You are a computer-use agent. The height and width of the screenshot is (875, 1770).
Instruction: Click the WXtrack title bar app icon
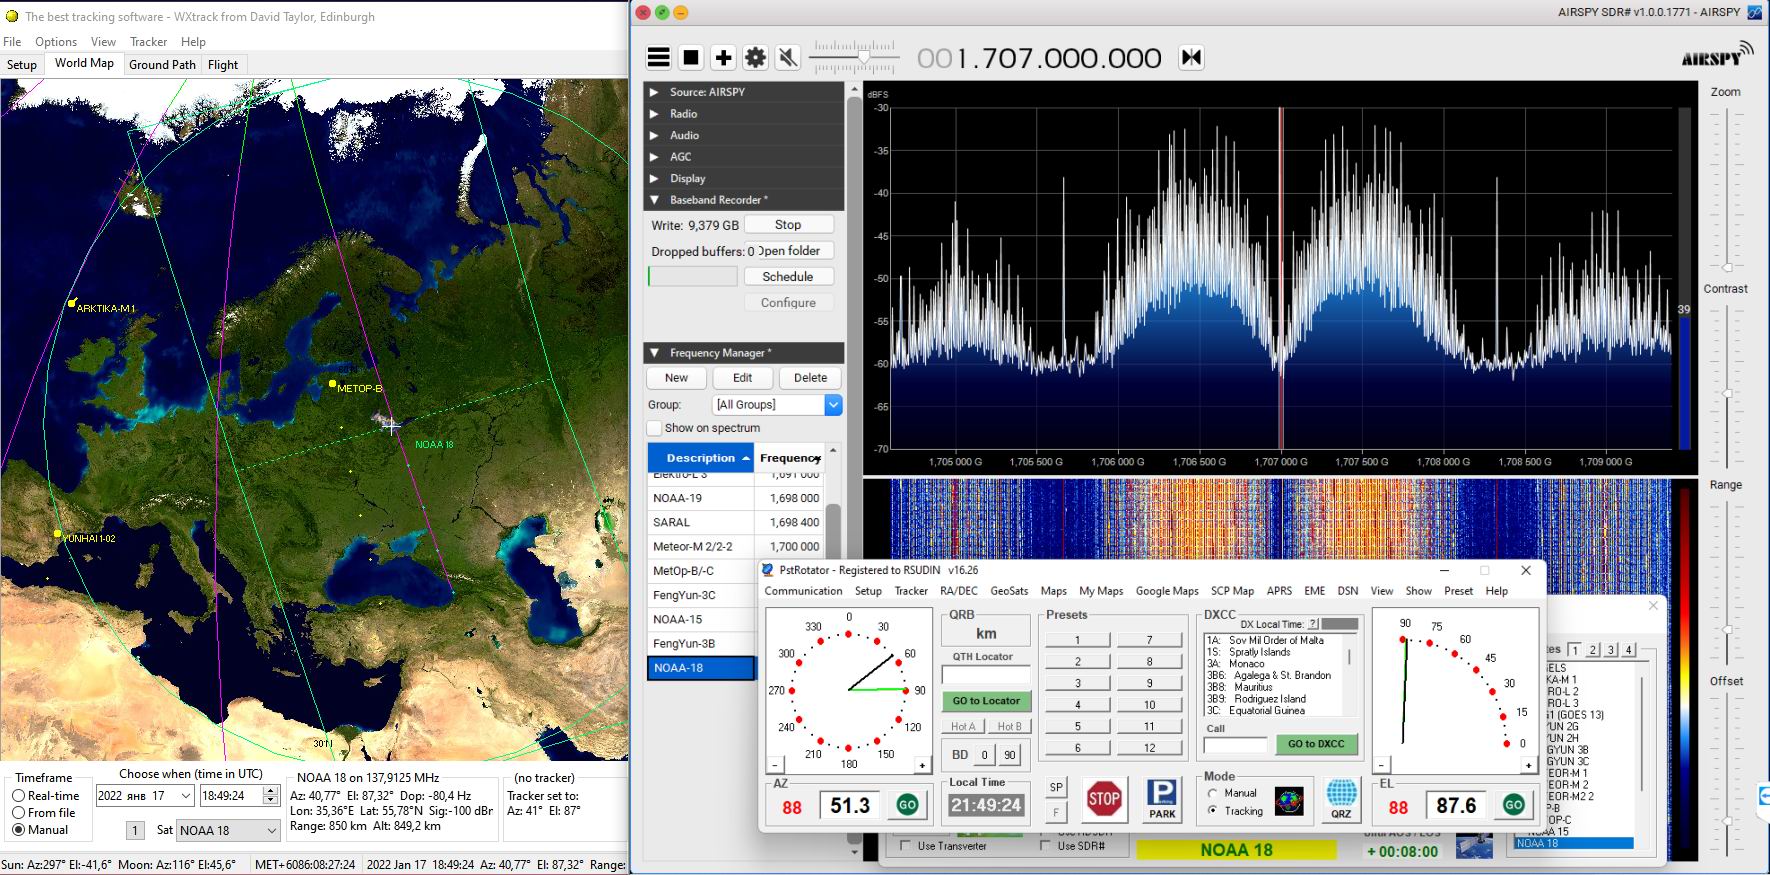12,16
